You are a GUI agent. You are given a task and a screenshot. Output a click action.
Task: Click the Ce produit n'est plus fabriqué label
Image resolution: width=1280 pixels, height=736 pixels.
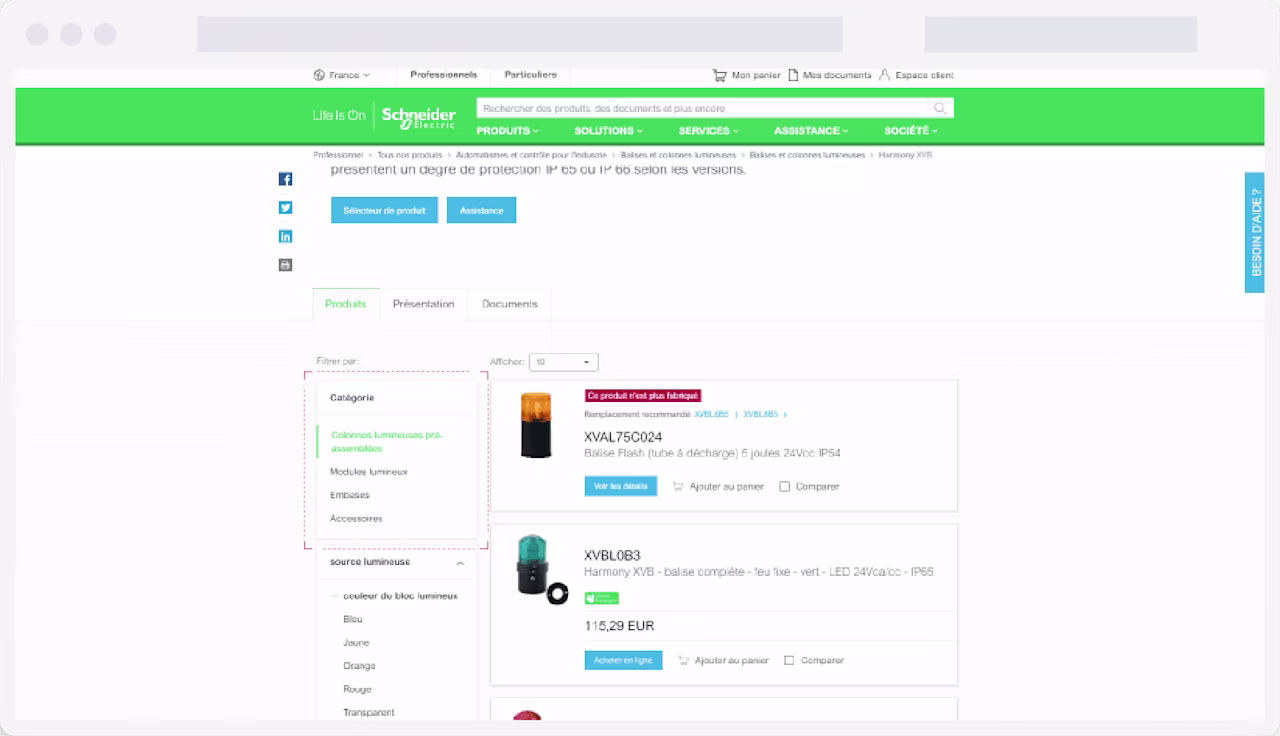[643, 396]
